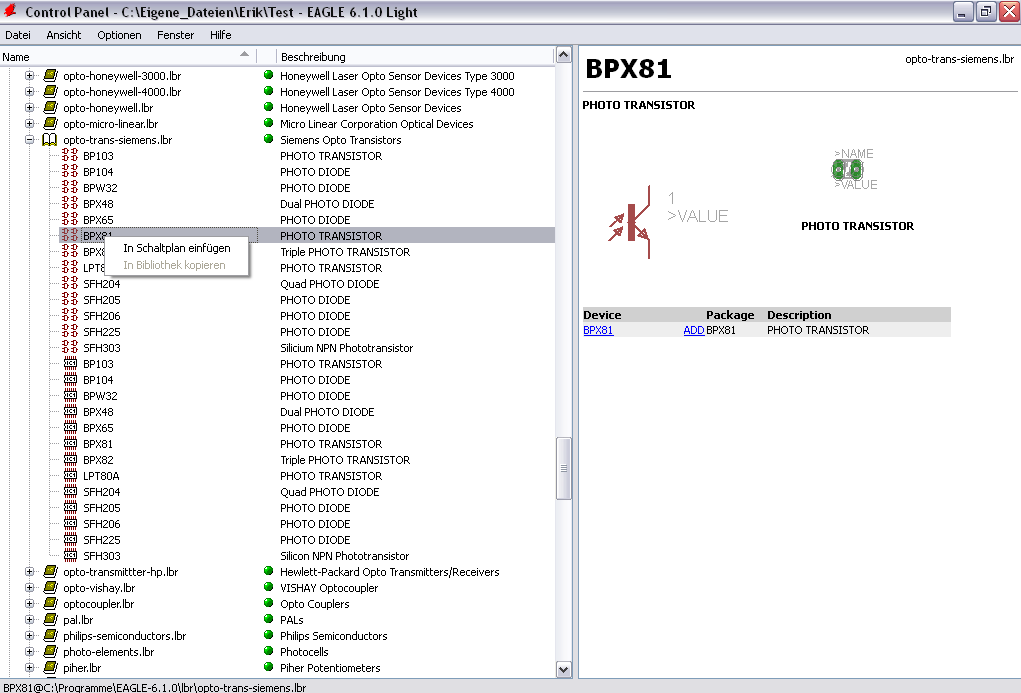
Task: Click the device icon beside first SFH204
Action: point(70,284)
